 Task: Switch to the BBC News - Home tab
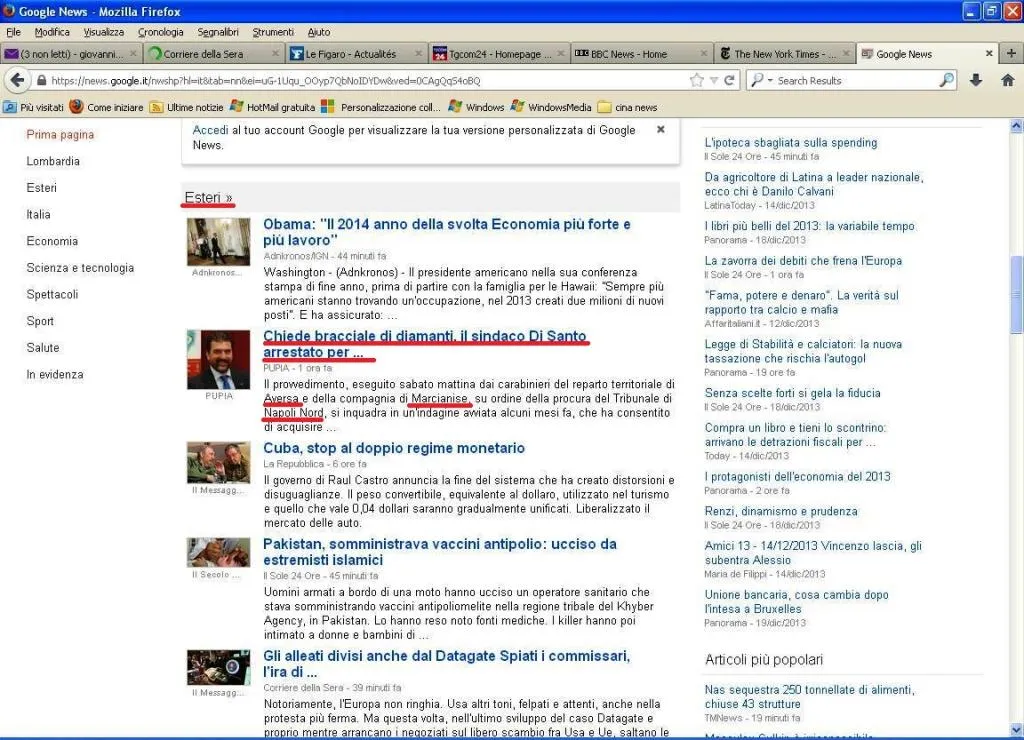coord(628,54)
